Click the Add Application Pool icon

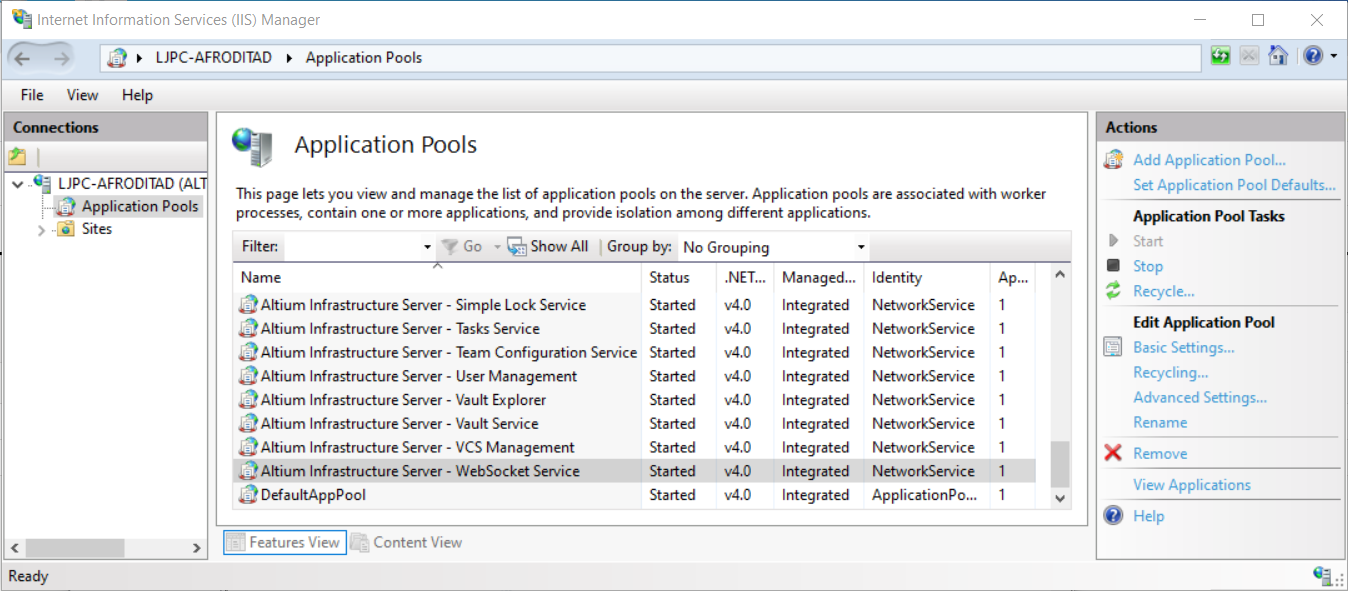(1113, 160)
